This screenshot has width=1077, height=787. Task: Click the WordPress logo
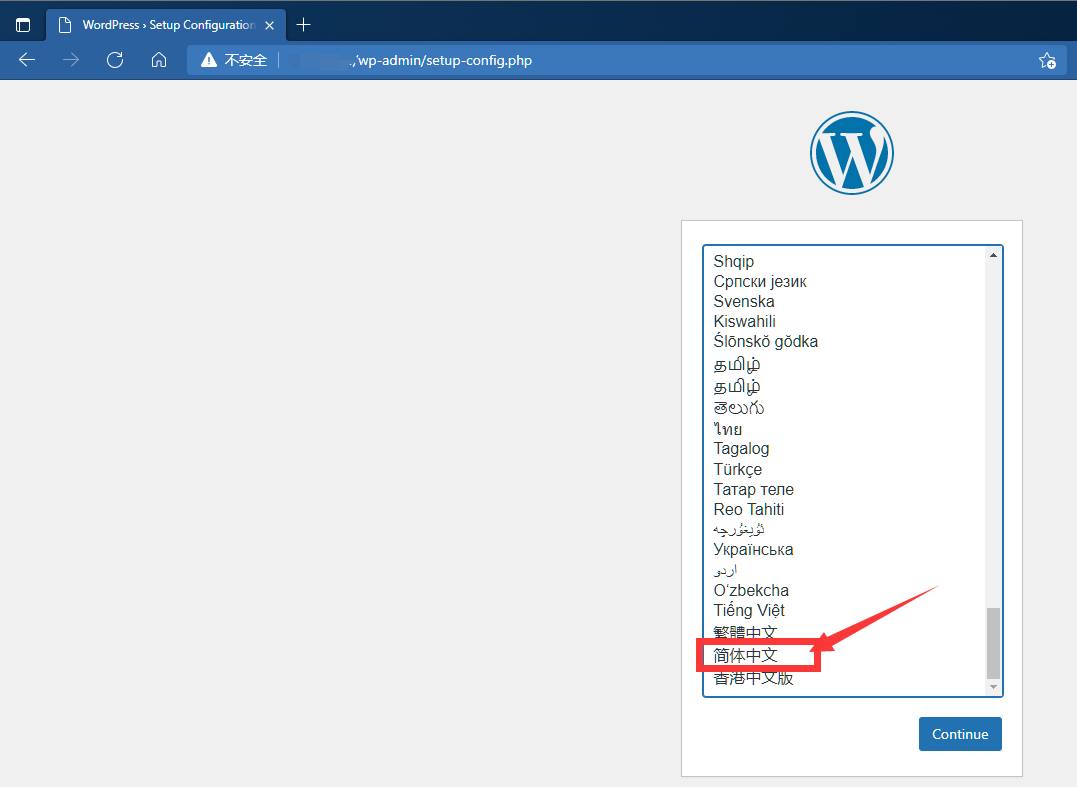(852, 153)
